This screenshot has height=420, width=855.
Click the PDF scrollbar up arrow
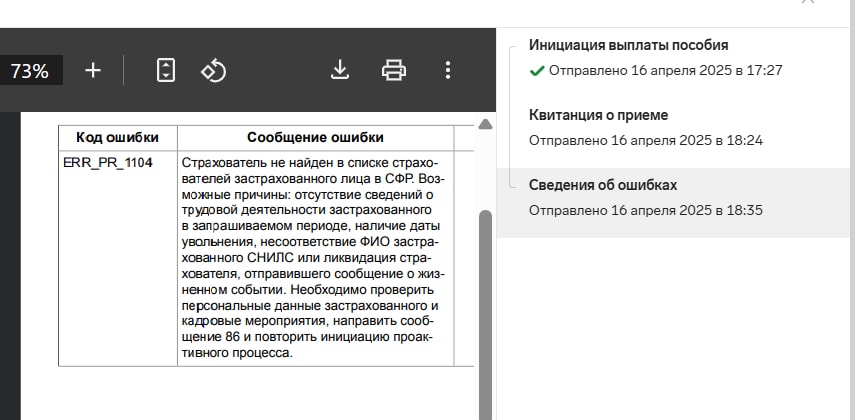[x=485, y=124]
